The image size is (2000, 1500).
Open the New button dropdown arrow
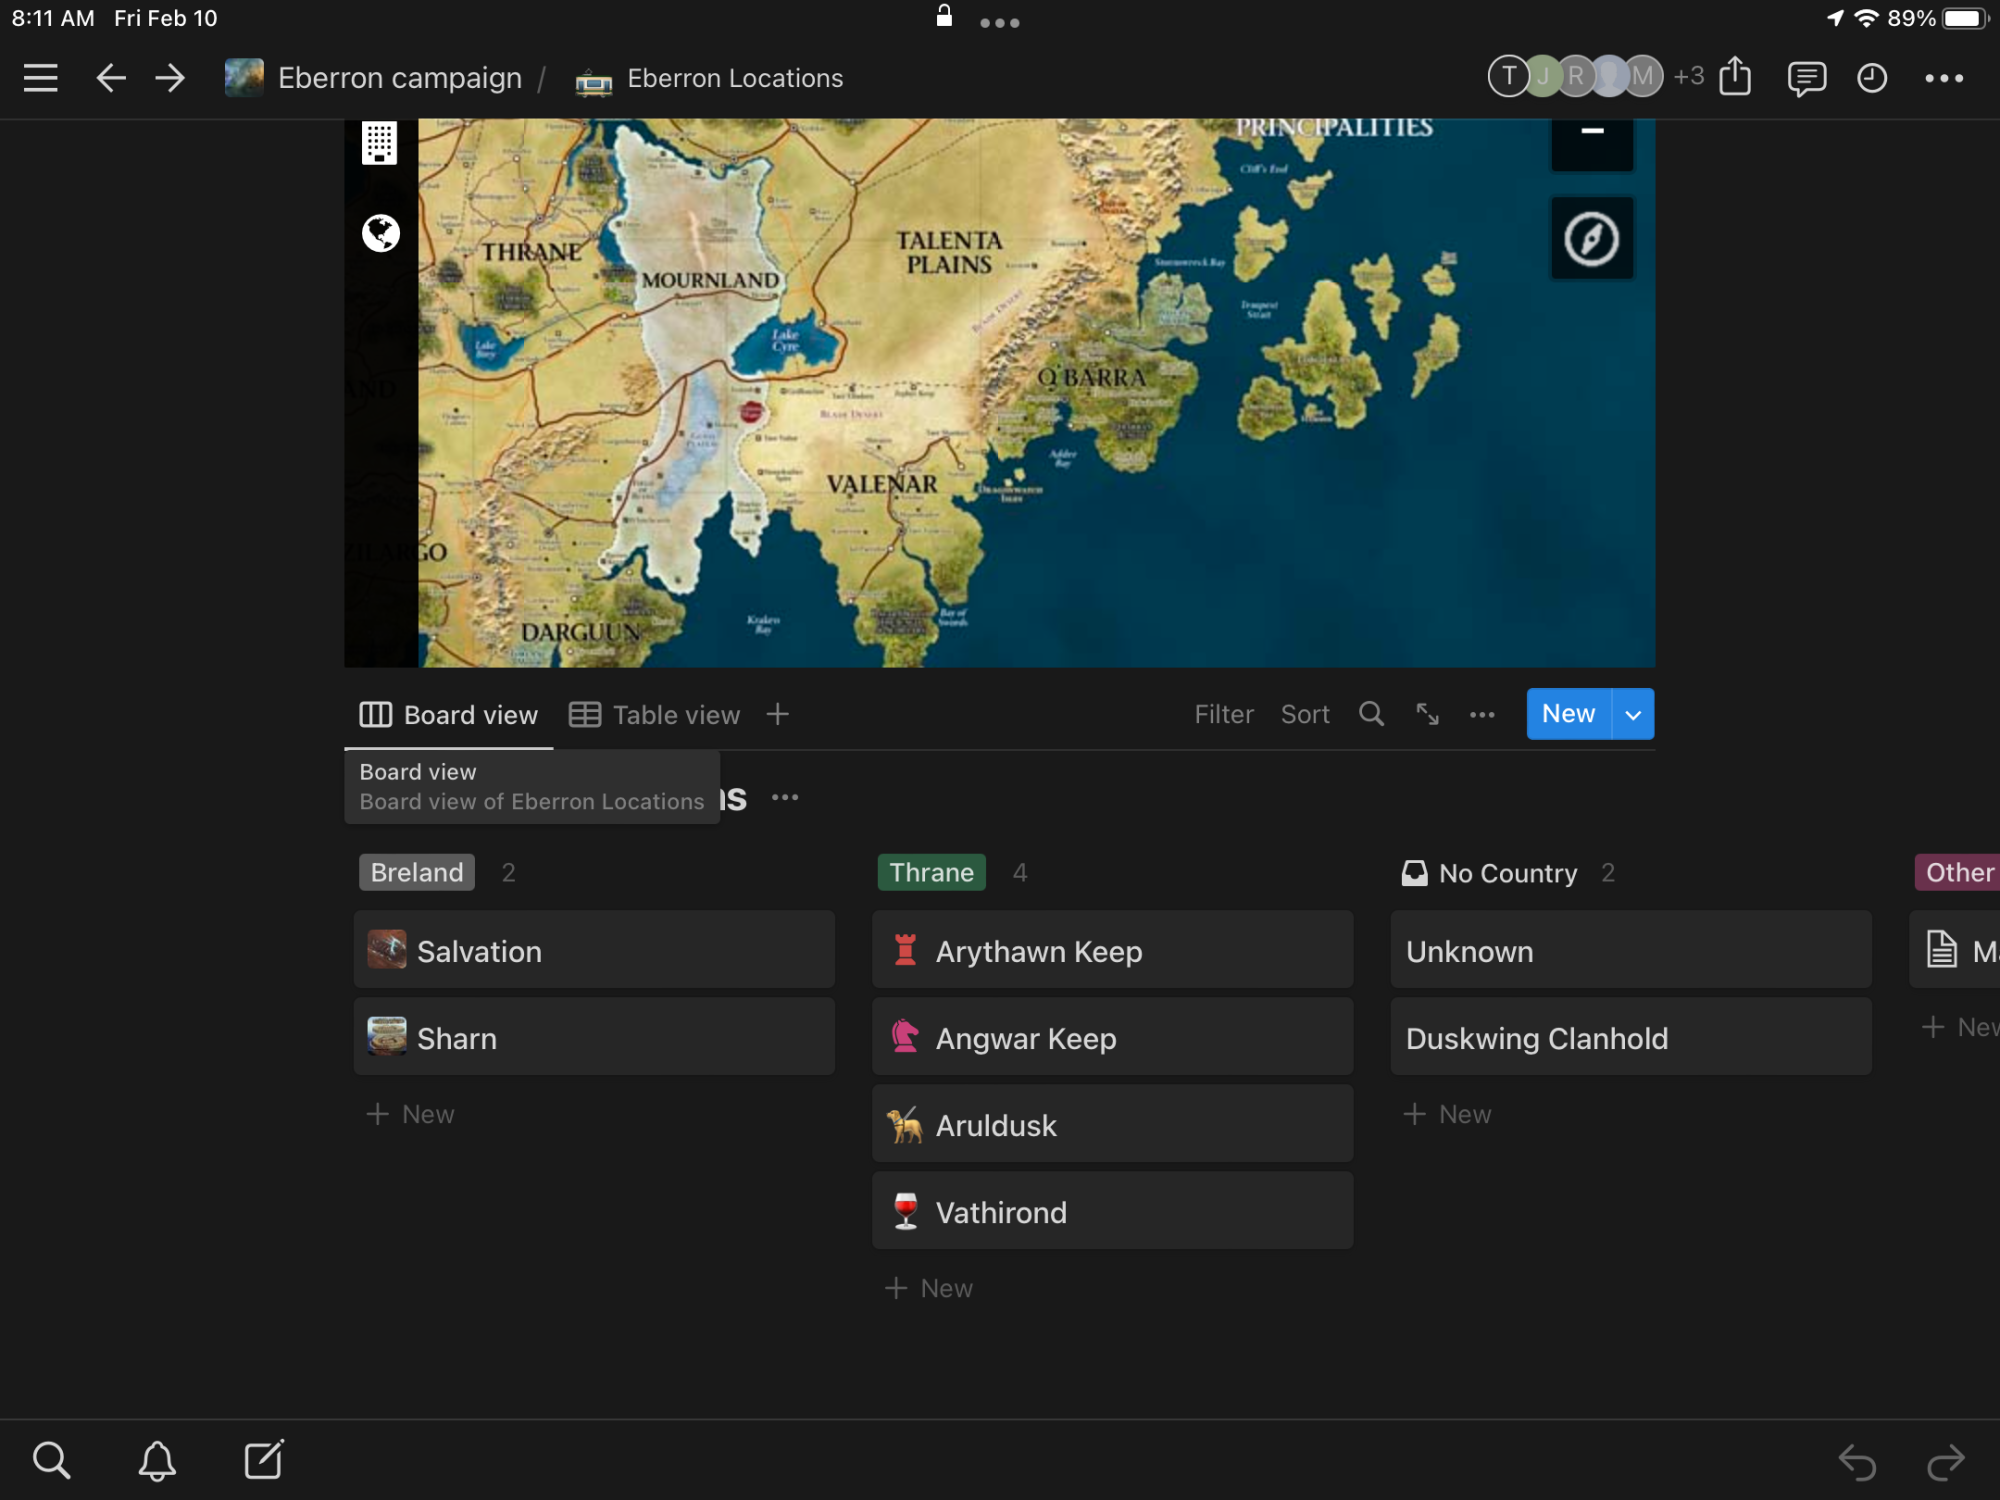(x=1633, y=714)
